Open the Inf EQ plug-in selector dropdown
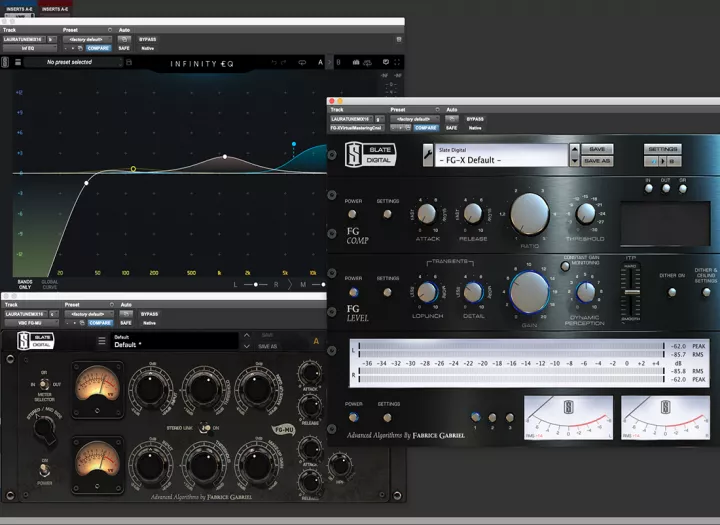 (x=30, y=48)
